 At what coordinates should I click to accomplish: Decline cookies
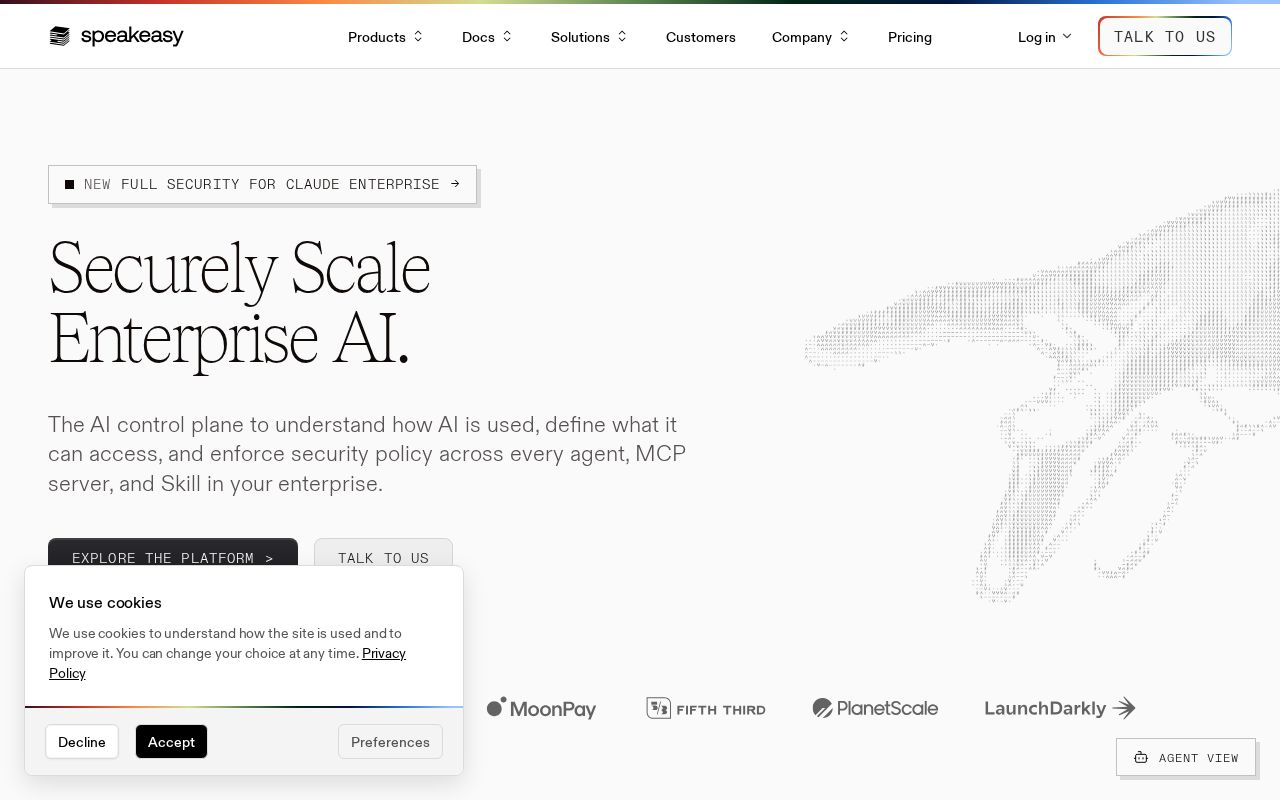coord(82,742)
